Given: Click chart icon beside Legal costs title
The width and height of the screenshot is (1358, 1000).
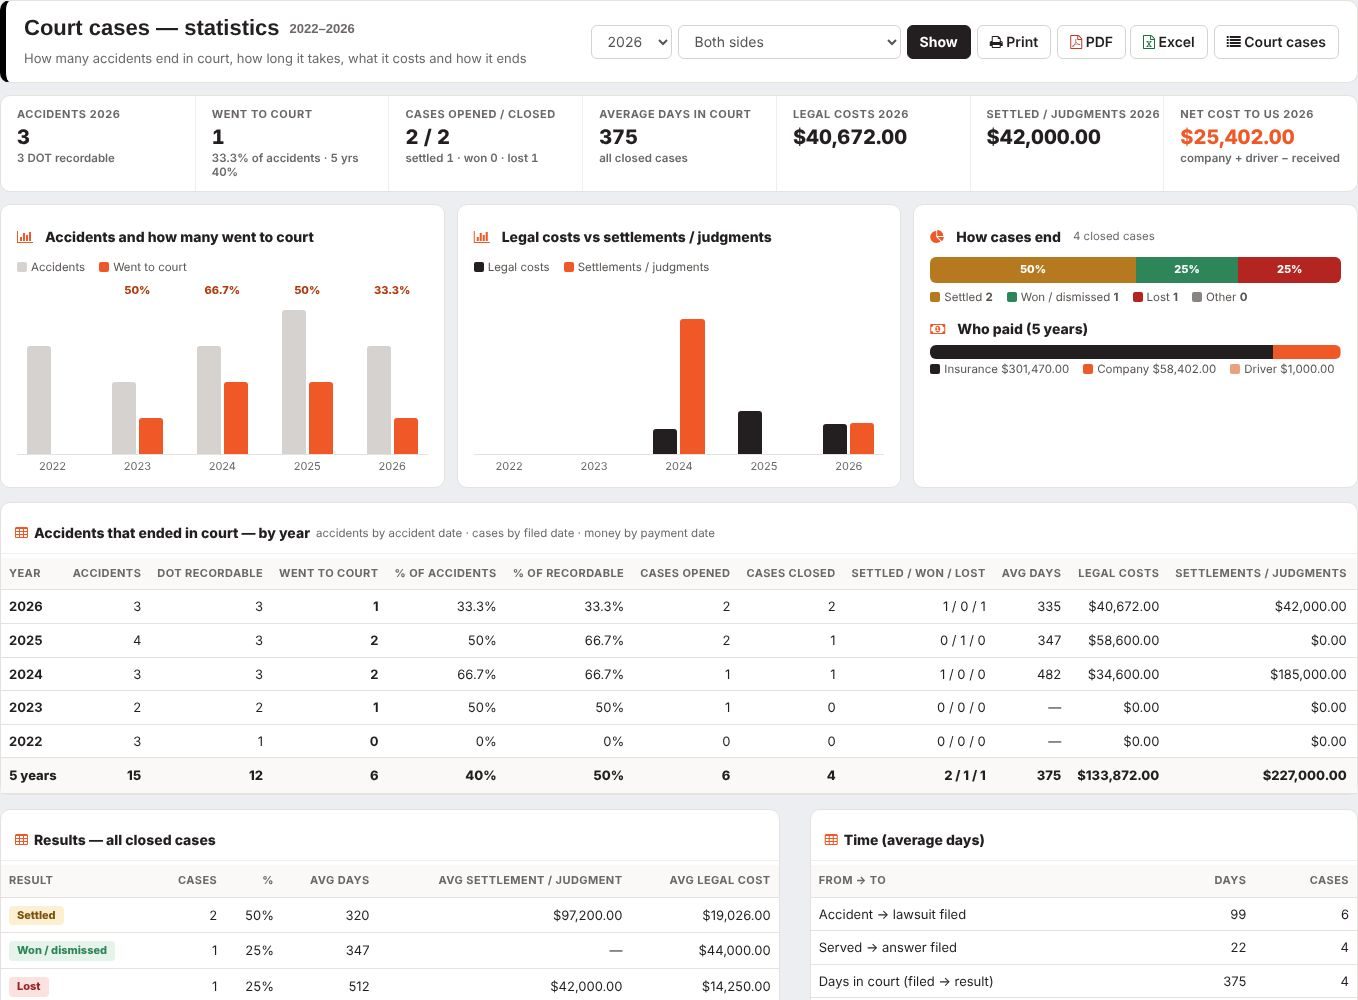Looking at the screenshot, I should (x=481, y=237).
